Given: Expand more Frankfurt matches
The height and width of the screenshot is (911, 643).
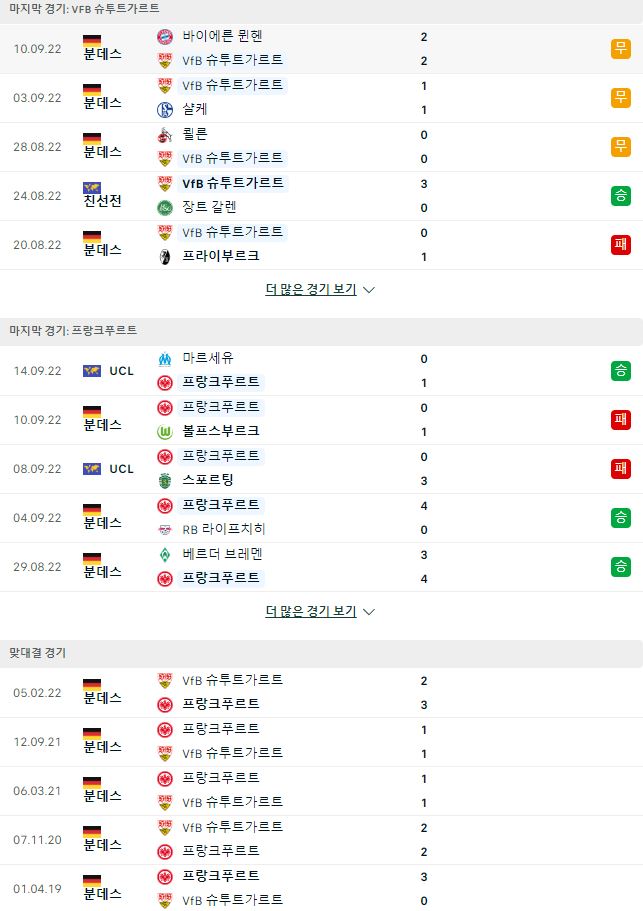Looking at the screenshot, I should (311, 611).
